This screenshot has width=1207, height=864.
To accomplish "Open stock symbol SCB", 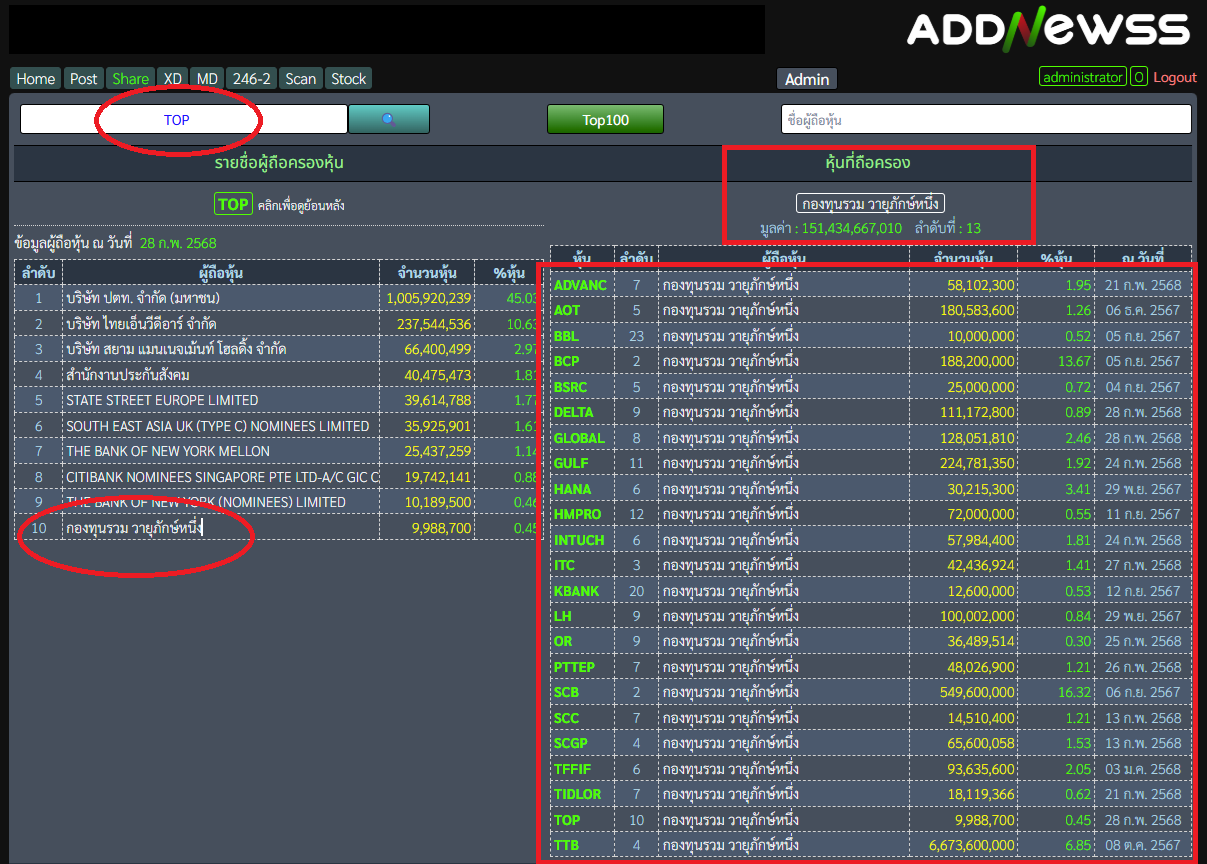I will pyautogui.click(x=566, y=692).
